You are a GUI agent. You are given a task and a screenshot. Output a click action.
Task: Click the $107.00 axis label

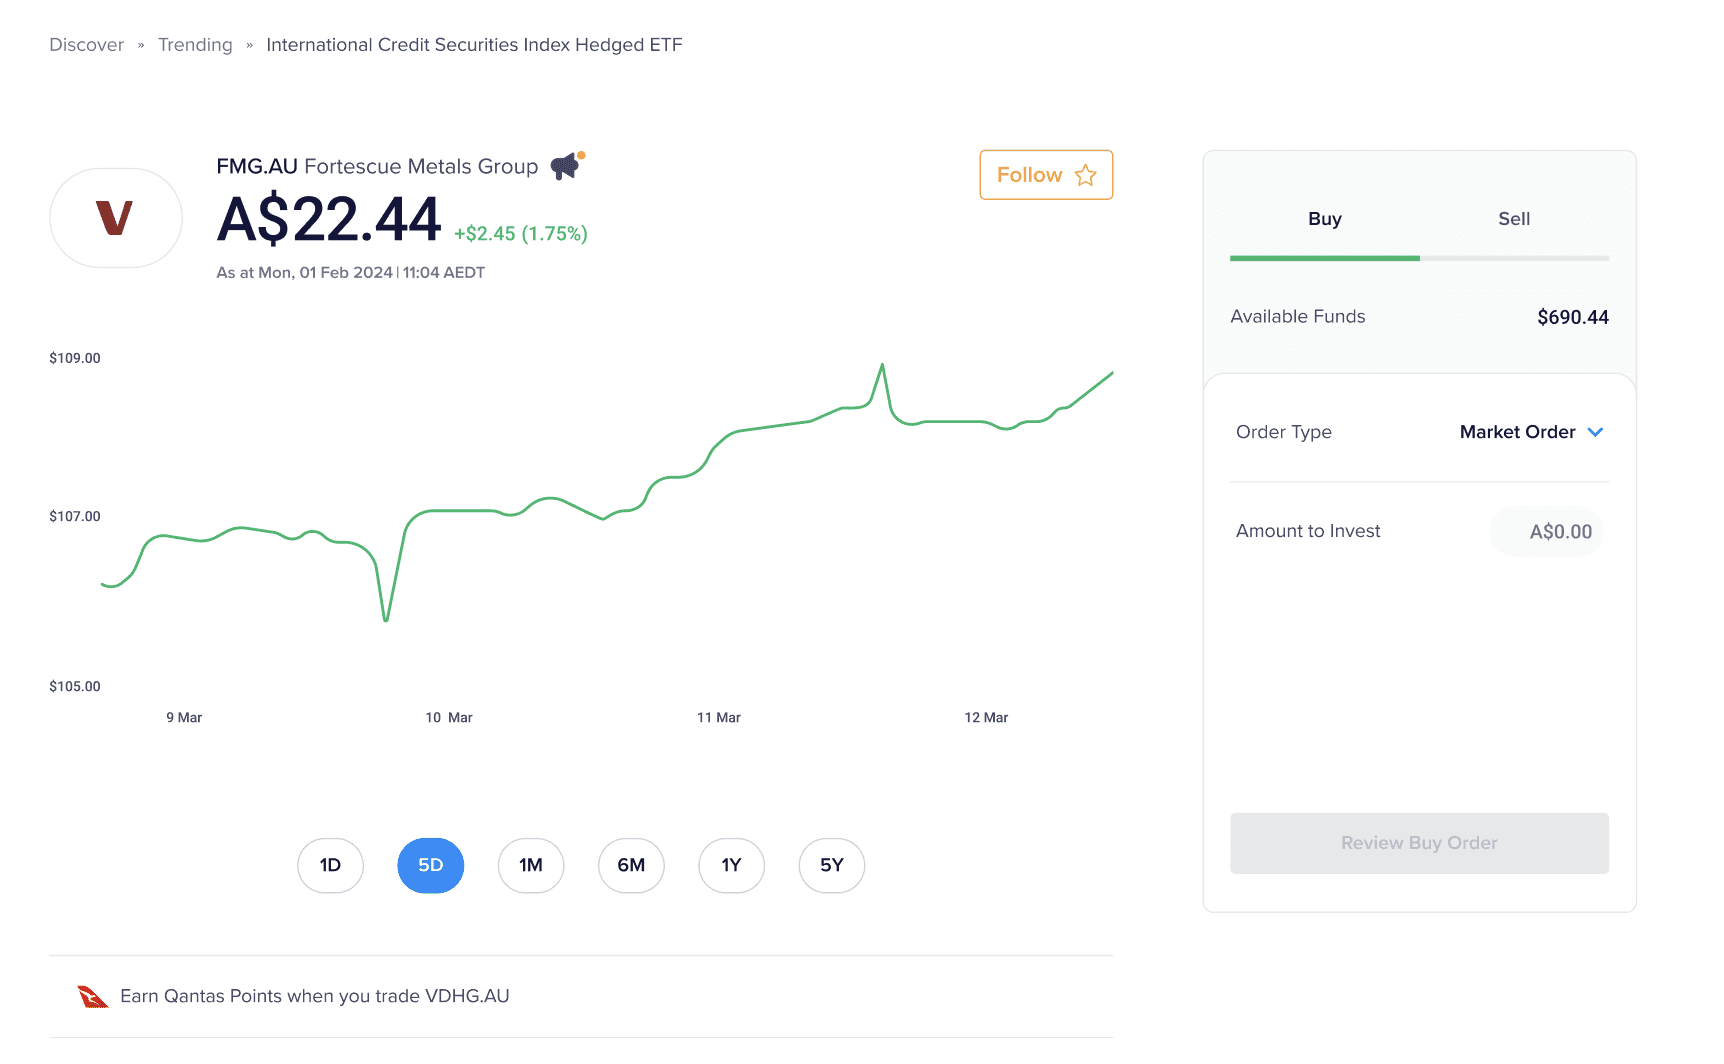tap(75, 516)
